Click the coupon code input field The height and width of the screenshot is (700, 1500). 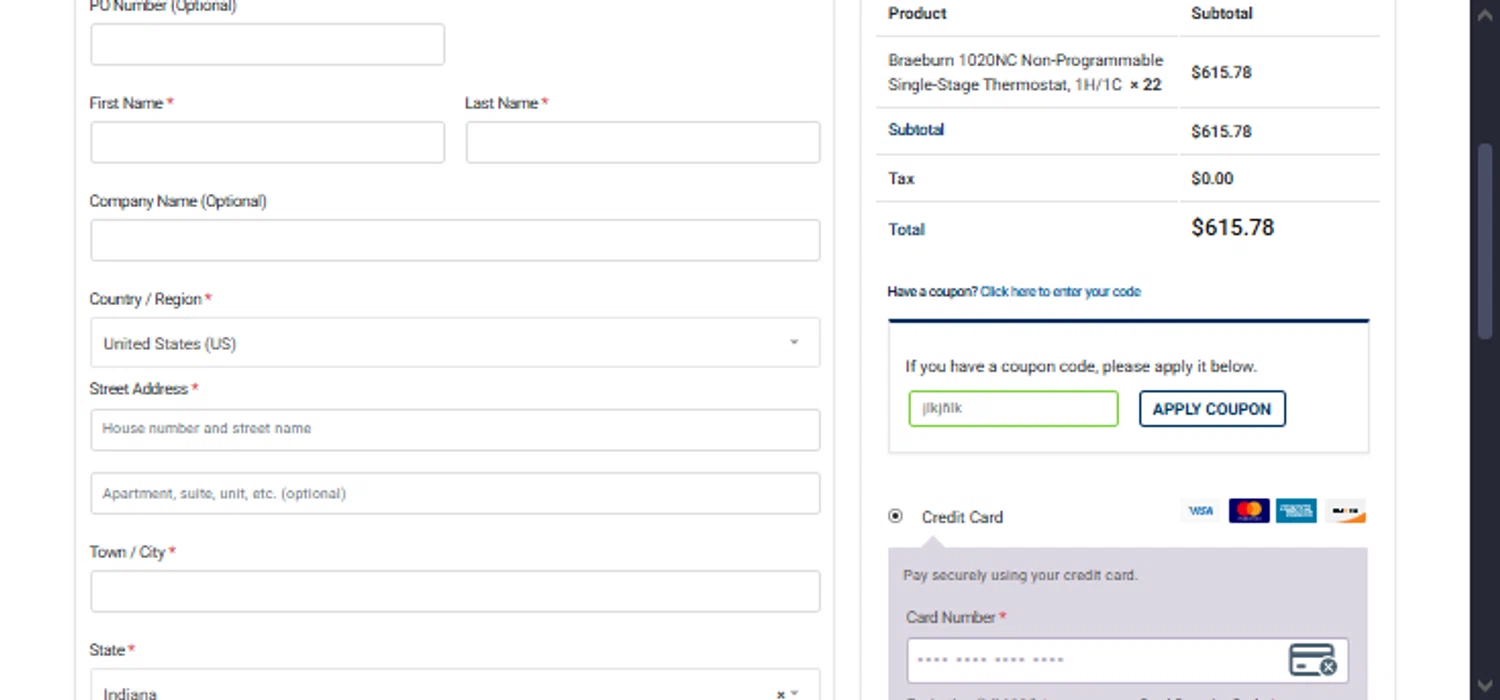point(1013,409)
